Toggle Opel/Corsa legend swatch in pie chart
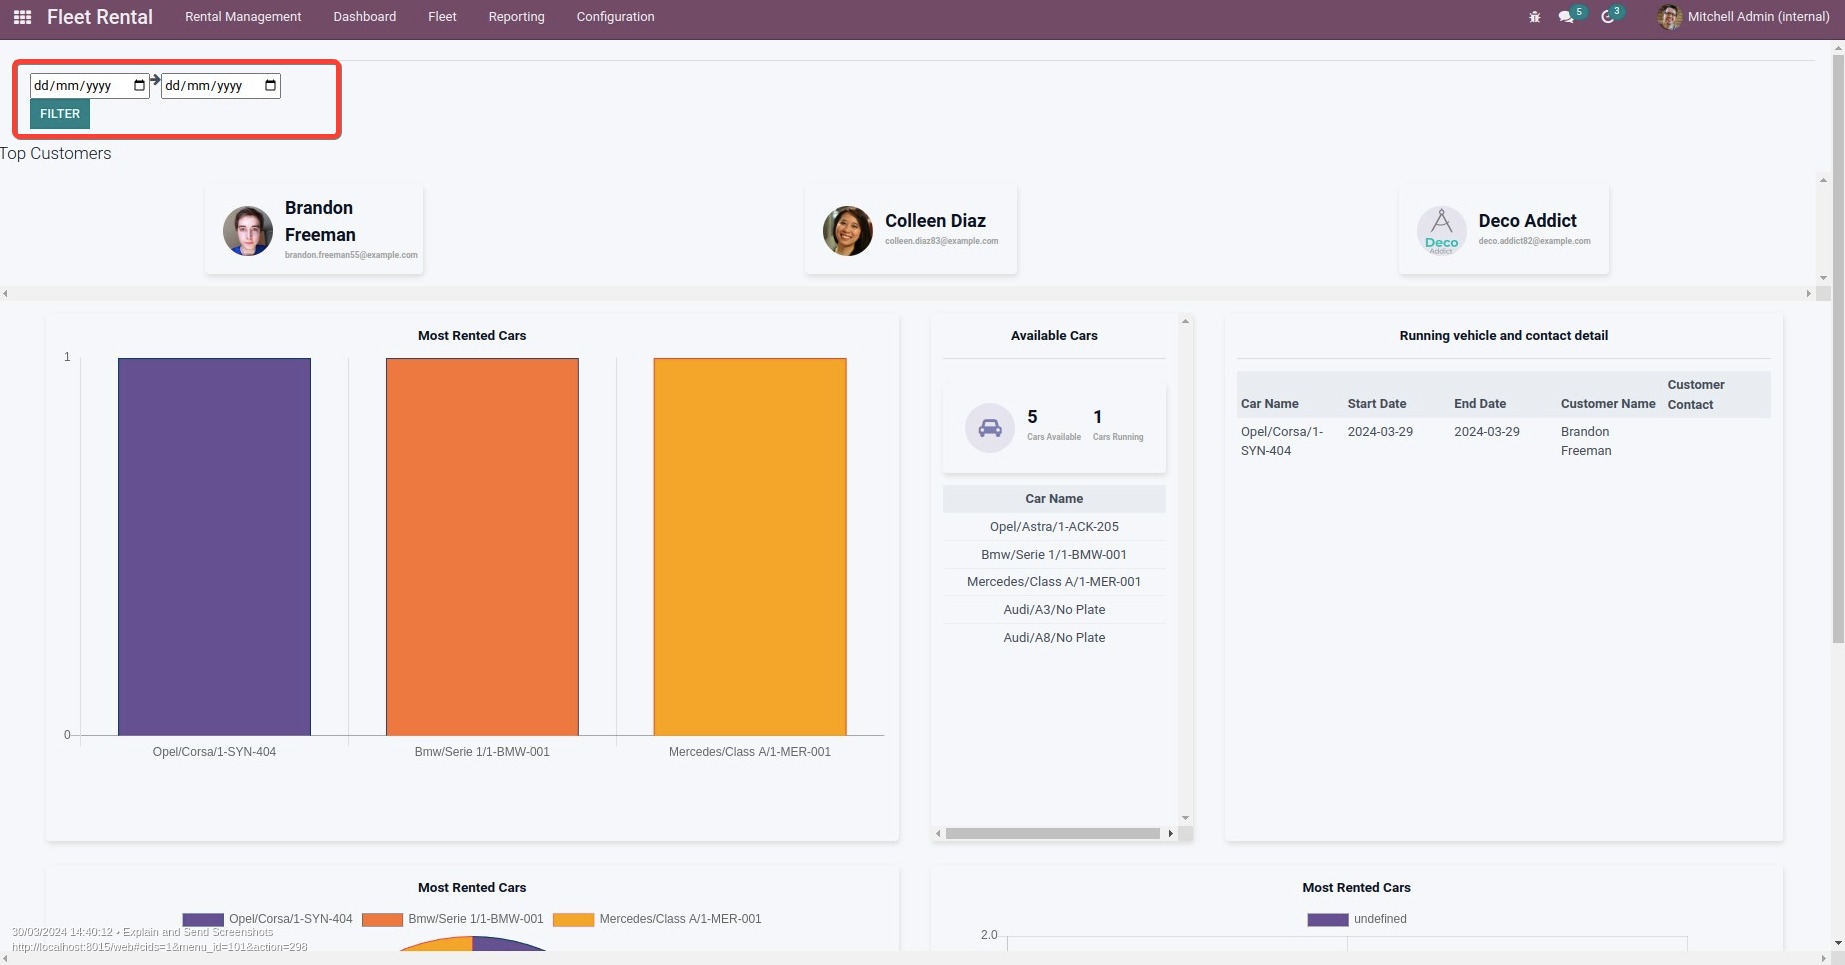Viewport: 1845px width, 965px height. point(203,919)
